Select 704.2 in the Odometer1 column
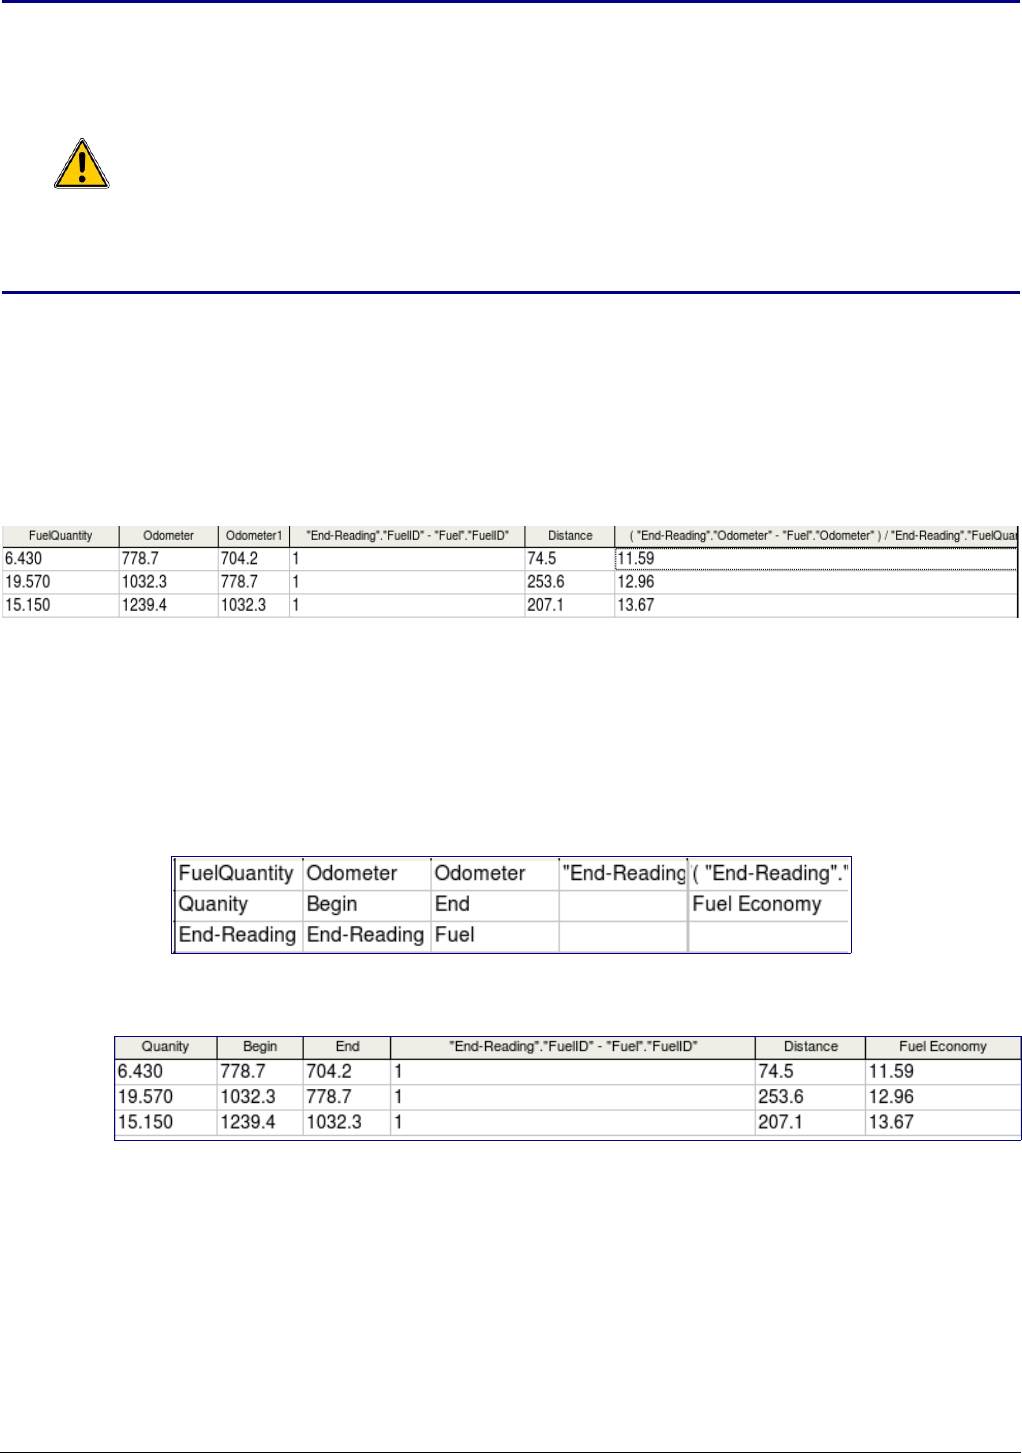The height and width of the screenshot is (1453, 1022). (x=240, y=559)
